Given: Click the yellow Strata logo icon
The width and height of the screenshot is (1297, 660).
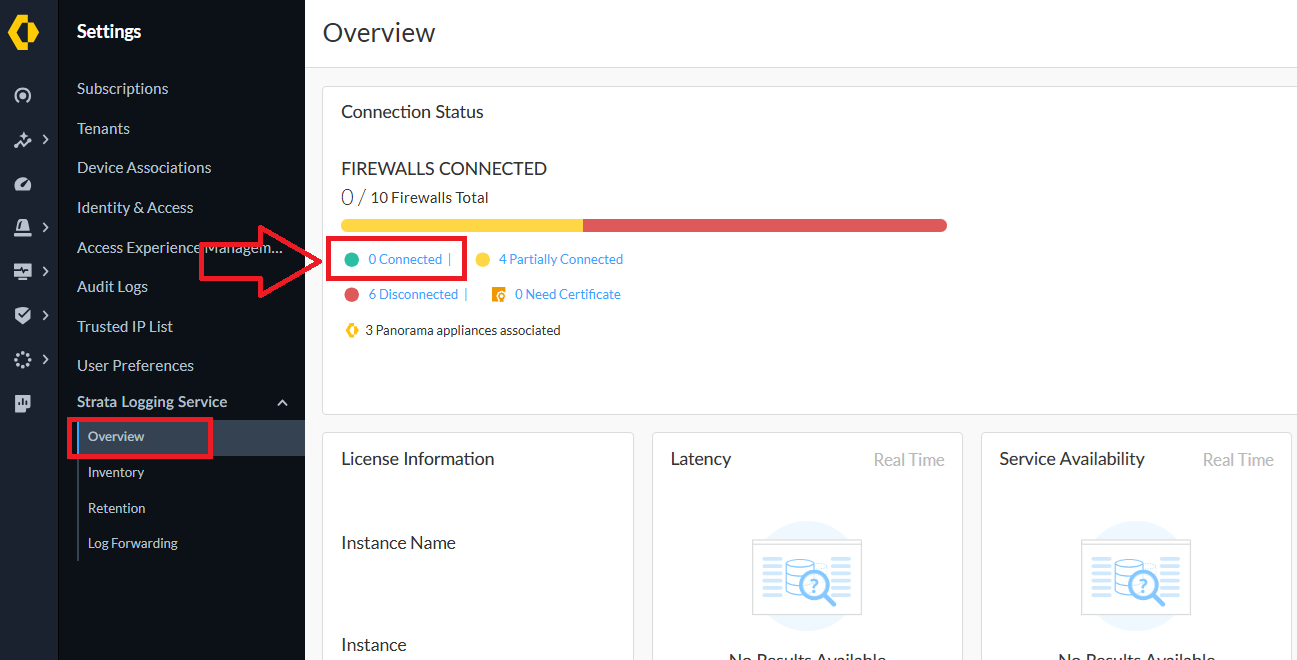Looking at the screenshot, I should pos(23,32).
